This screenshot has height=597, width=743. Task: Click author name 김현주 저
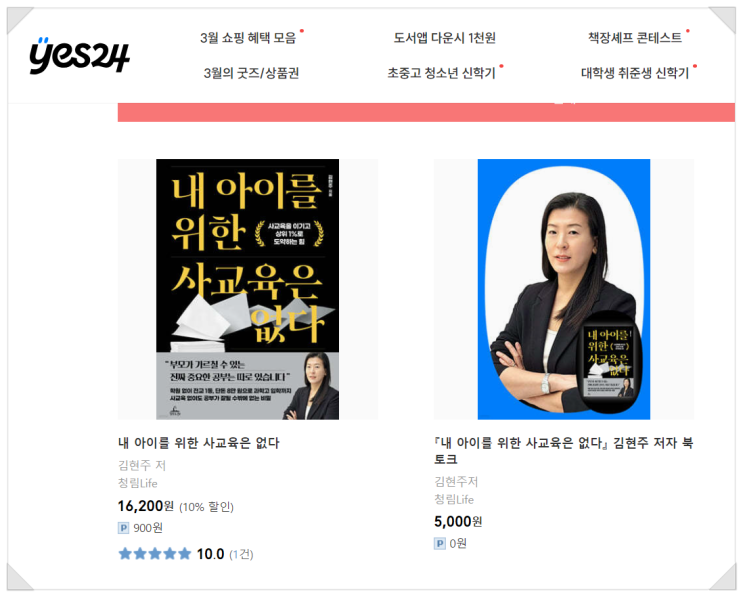coord(142,465)
